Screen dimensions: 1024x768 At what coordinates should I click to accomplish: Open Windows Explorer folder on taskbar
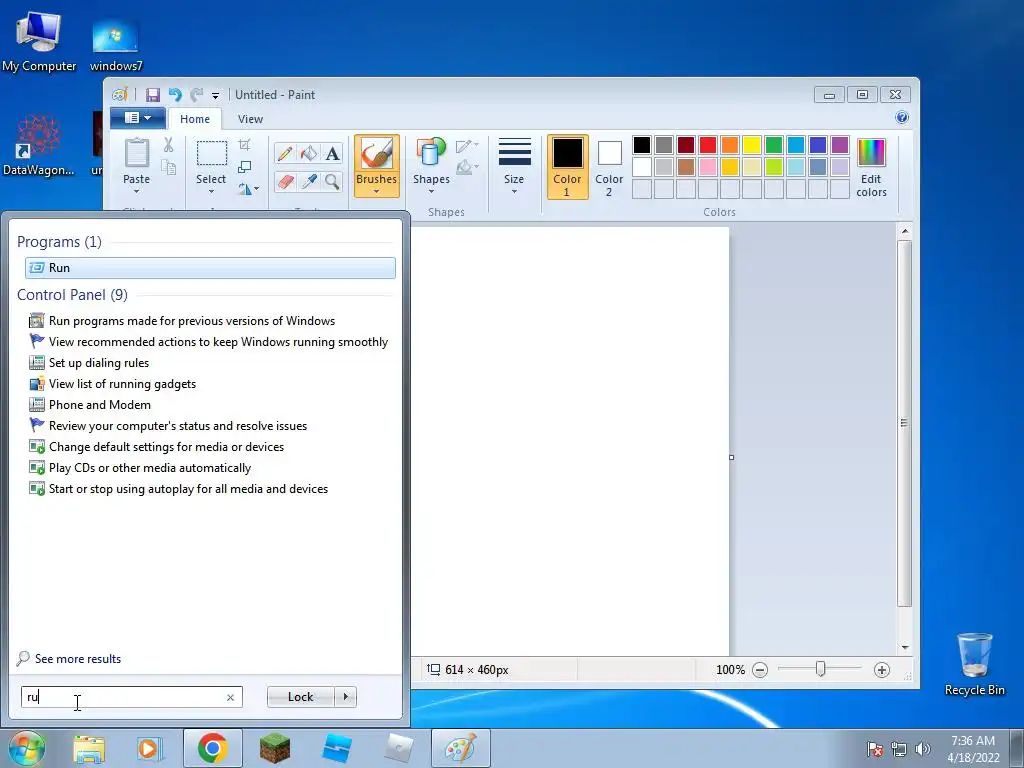(89, 749)
